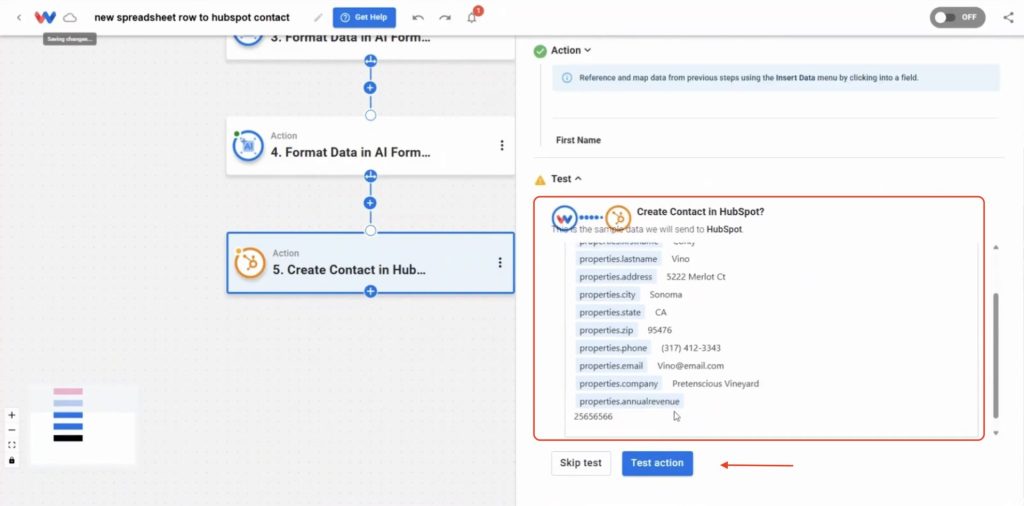Click the properties.city tag
The height and width of the screenshot is (506, 1024).
click(x=607, y=294)
